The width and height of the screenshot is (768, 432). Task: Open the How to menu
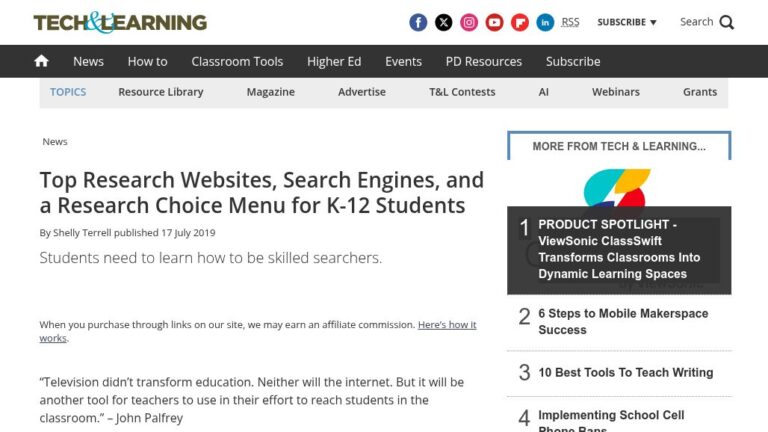147,61
